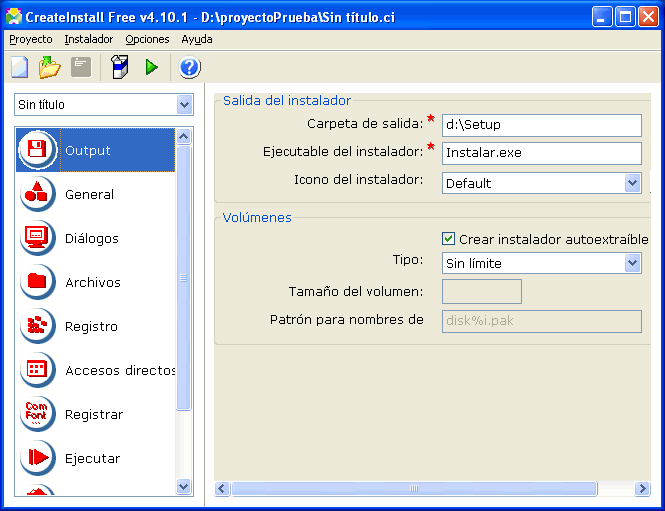665x511 pixels.
Task: Open the Instalador menu
Action: 89,39
